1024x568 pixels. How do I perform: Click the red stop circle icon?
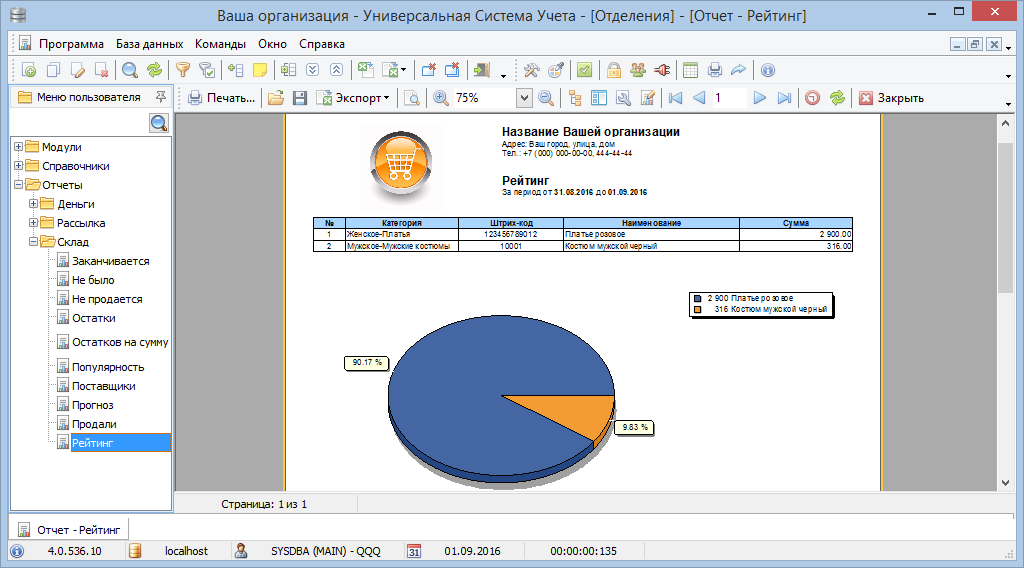click(812, 98)
